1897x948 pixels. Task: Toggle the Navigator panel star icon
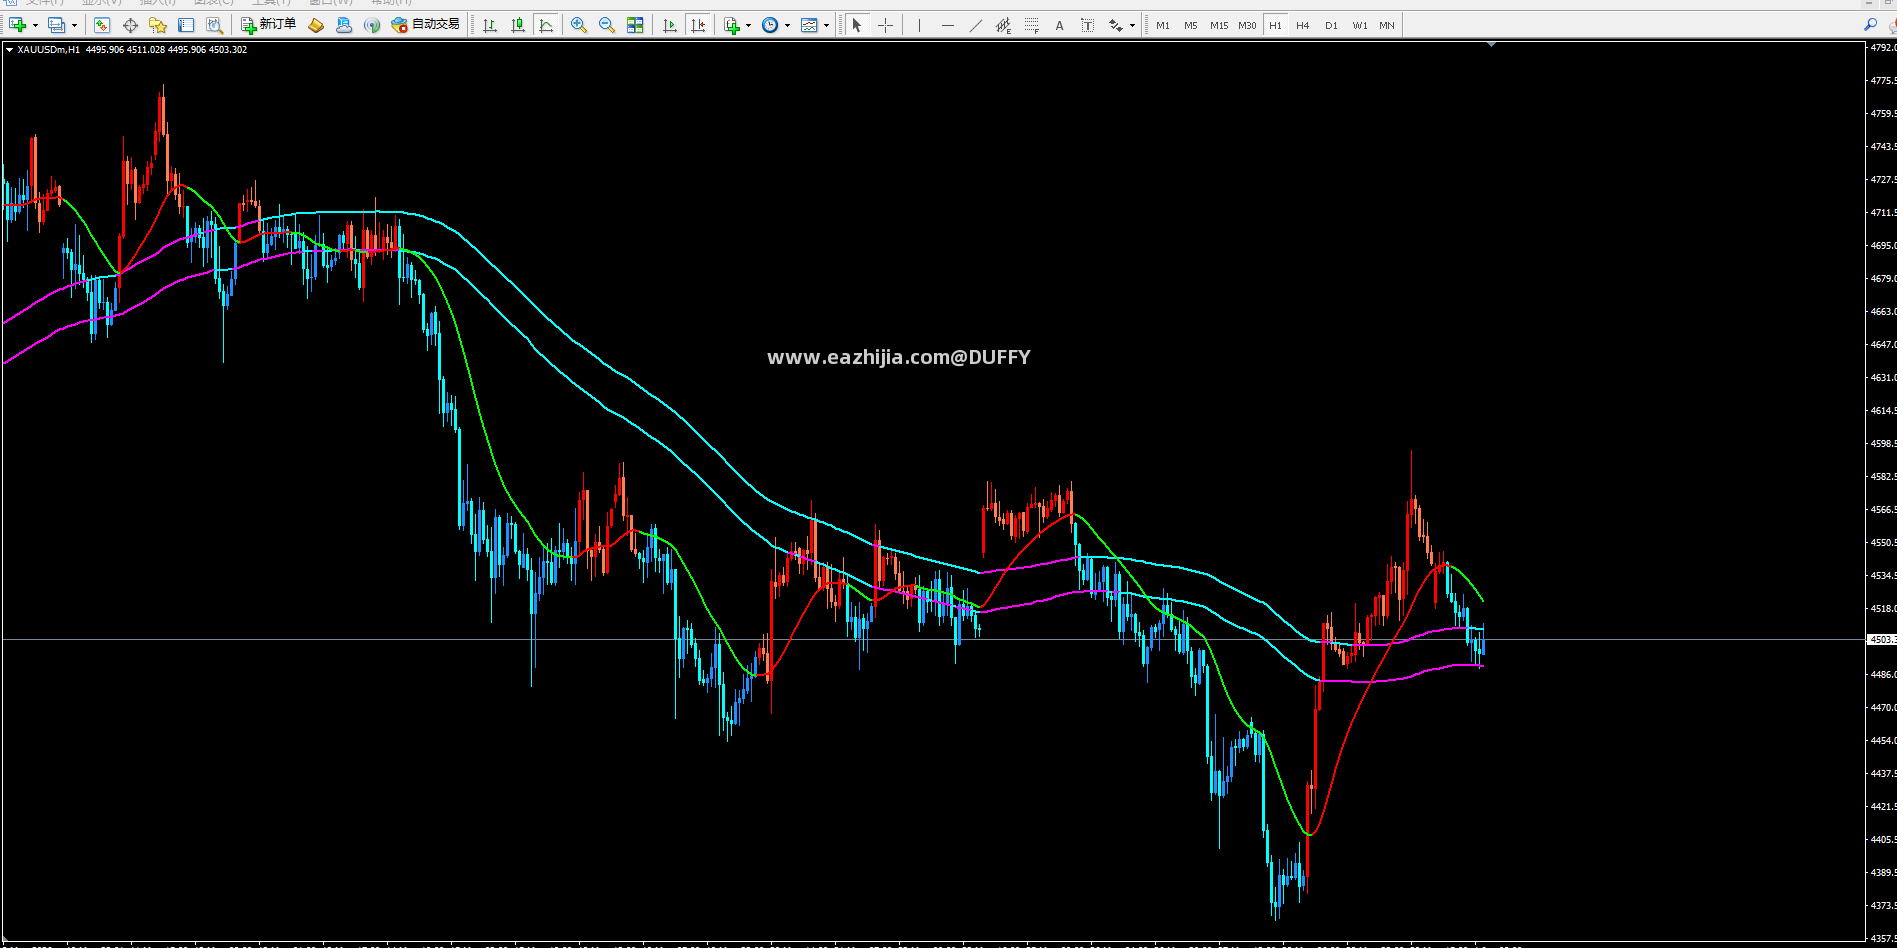pos(158,25)
